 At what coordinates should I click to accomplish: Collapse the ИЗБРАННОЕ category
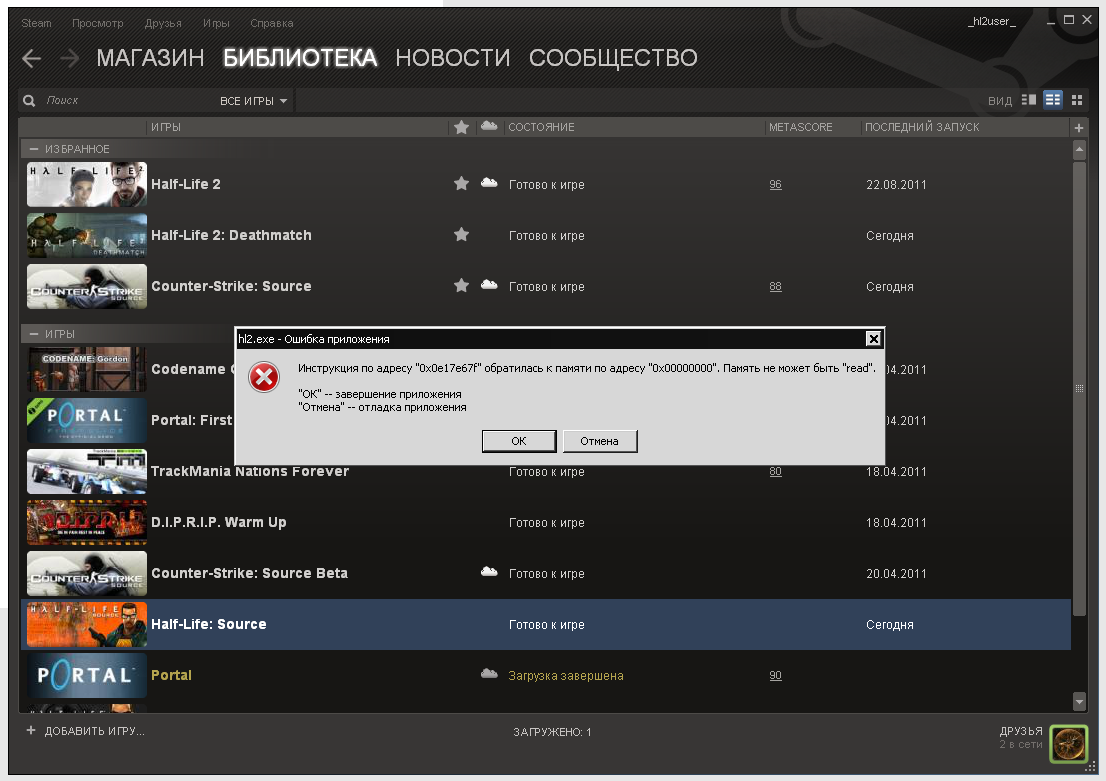(33, 149)
